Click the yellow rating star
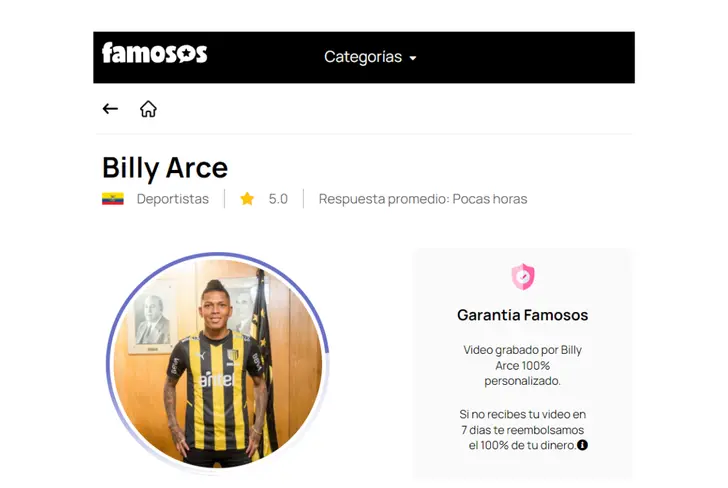728x488 pixels. (x=247, y=199)
